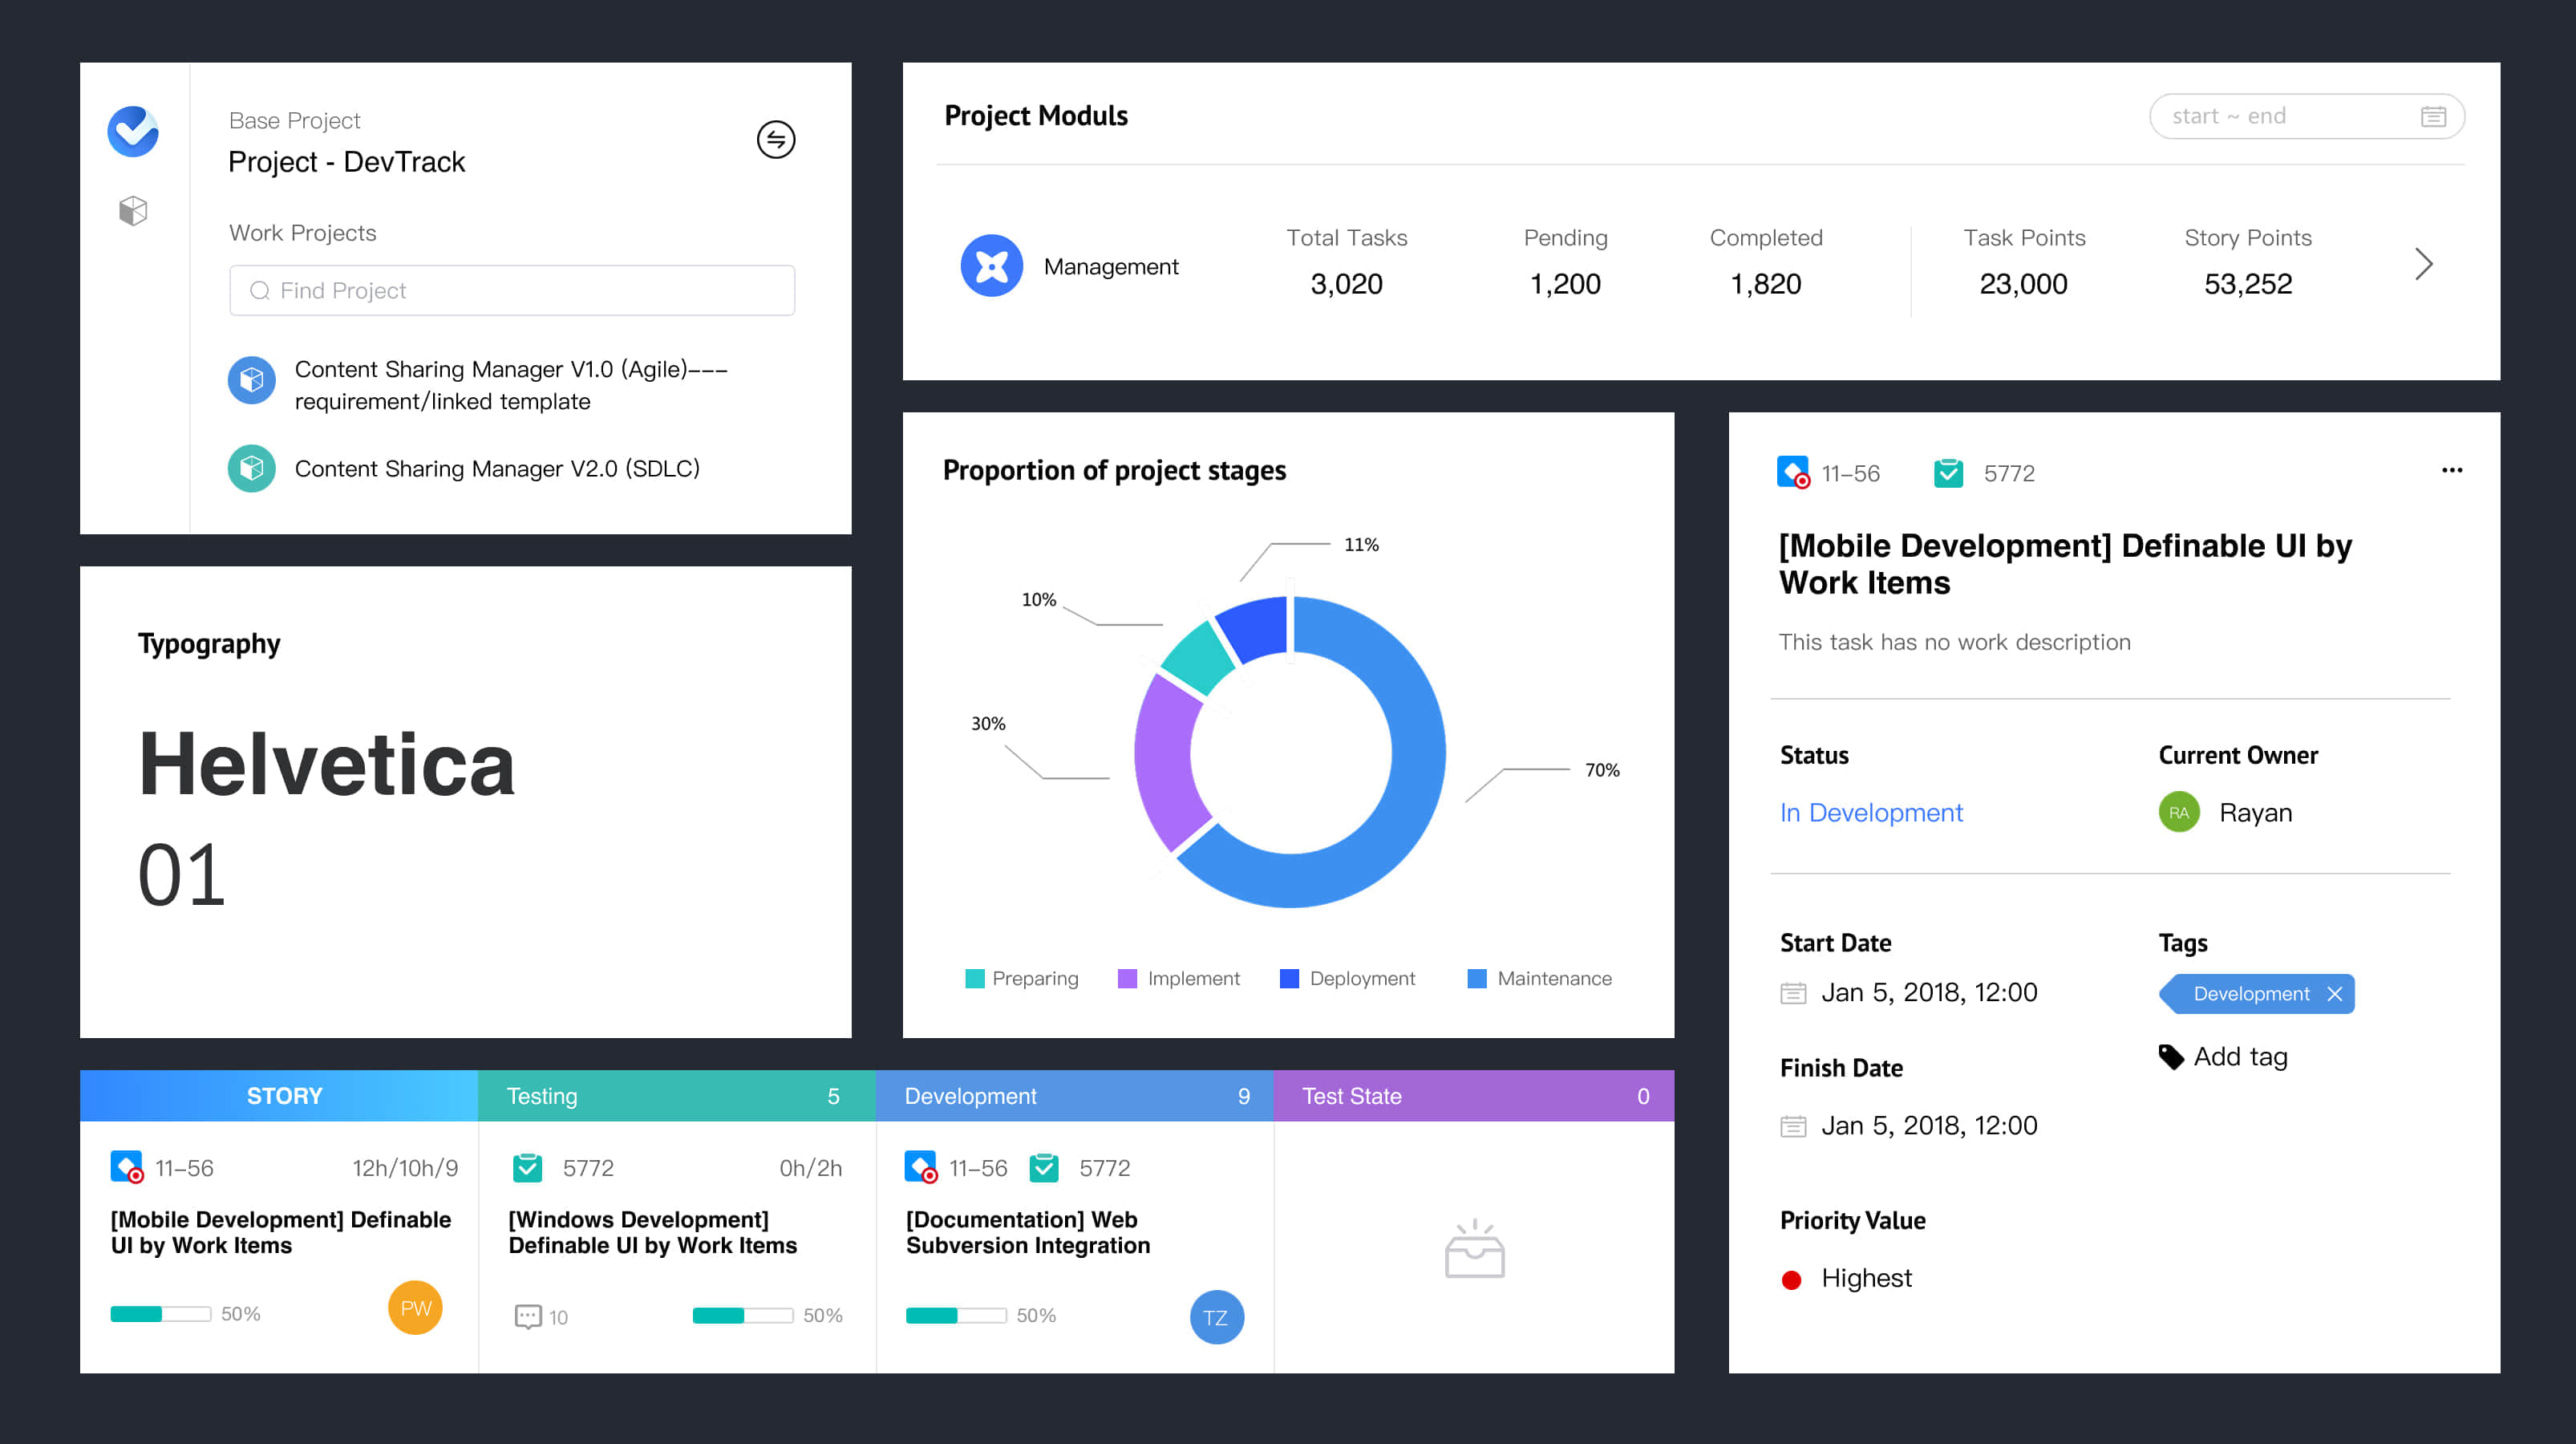This screenshot has width=2576, height=1444.
Task: Open Start Date calendar picker
Action: click(x=1793, y=993)
